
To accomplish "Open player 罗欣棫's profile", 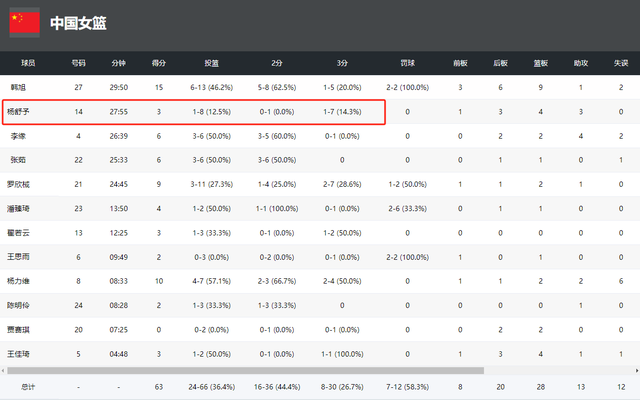I will (x=22, y=184).
